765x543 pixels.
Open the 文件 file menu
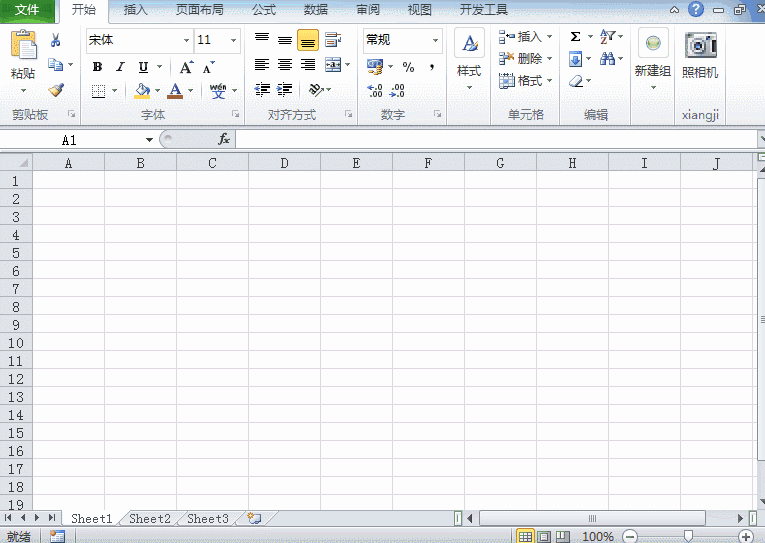27,10
